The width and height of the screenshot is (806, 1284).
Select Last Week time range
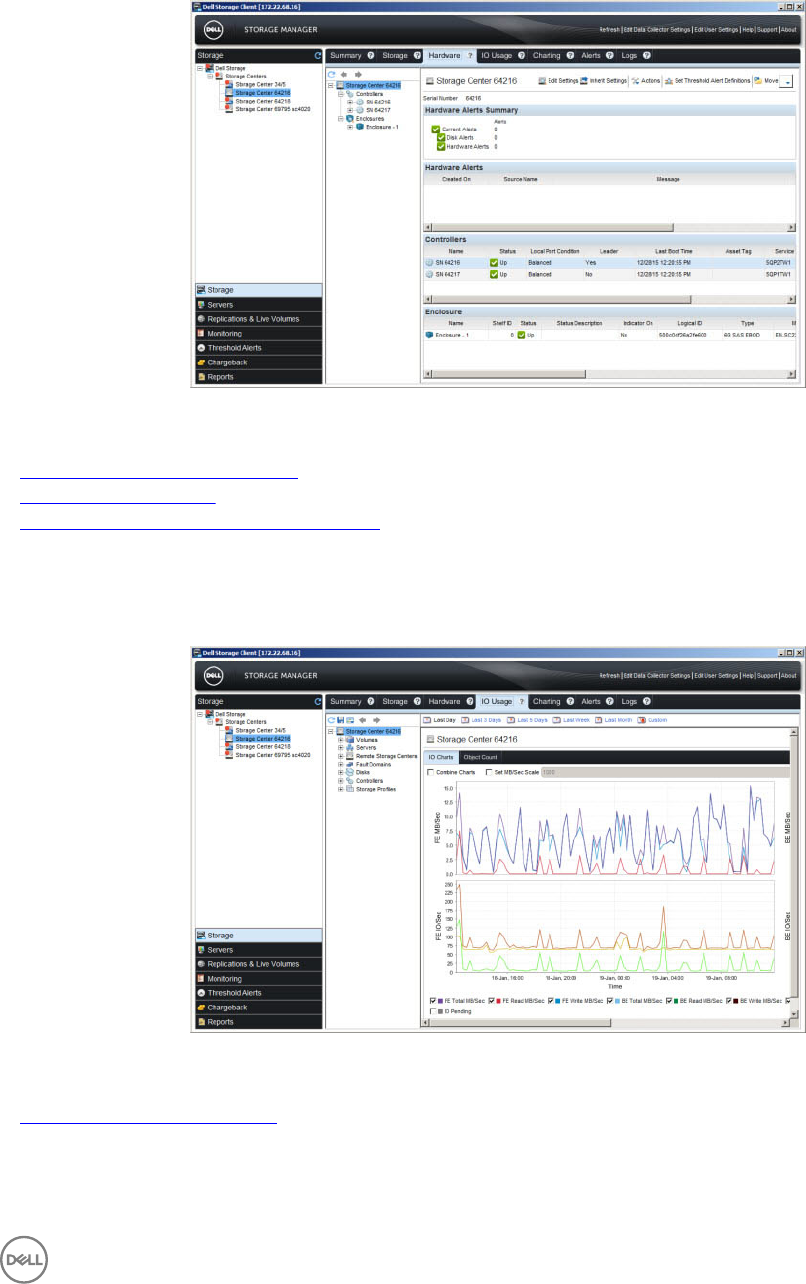(x=571, y=719)
